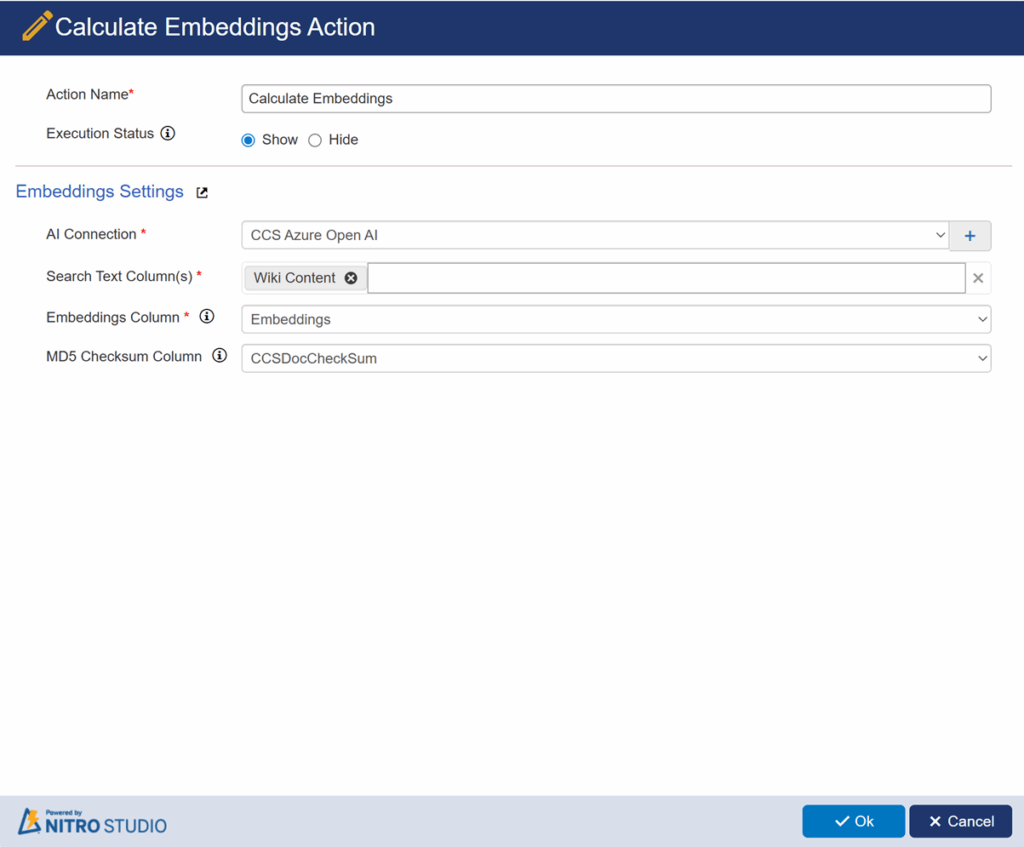1024x847 pixels.
Task: Click the AI Connection label
Action: [x=91, y=234]
